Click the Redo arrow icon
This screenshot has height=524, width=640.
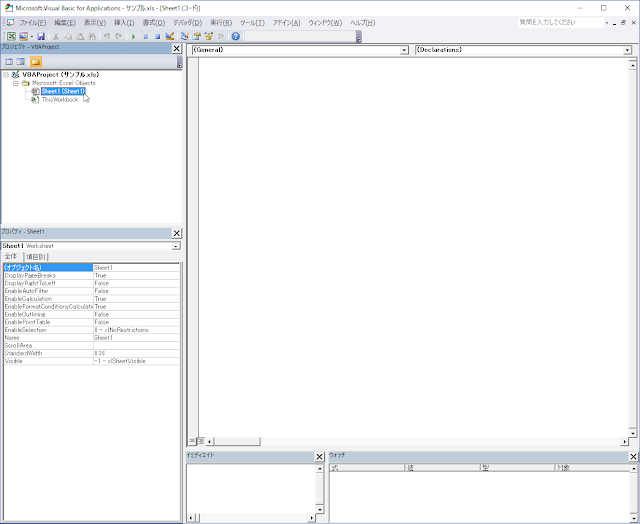coord(119,36)
